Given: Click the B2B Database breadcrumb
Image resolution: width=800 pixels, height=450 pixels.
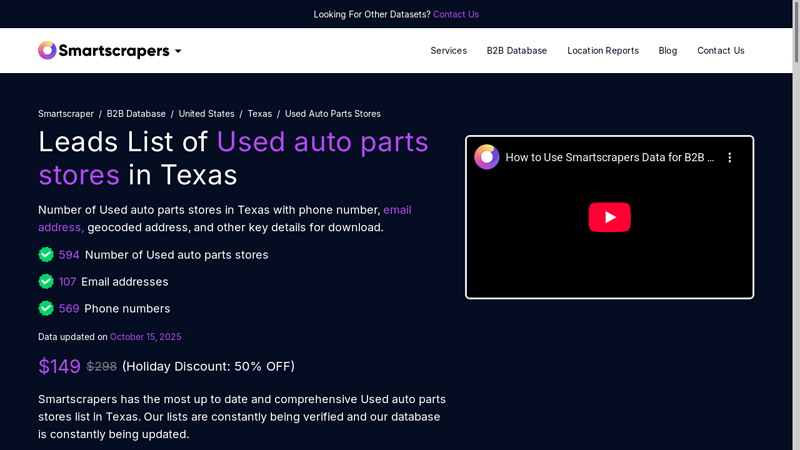Looking at the screenshot, I should 136,114.
